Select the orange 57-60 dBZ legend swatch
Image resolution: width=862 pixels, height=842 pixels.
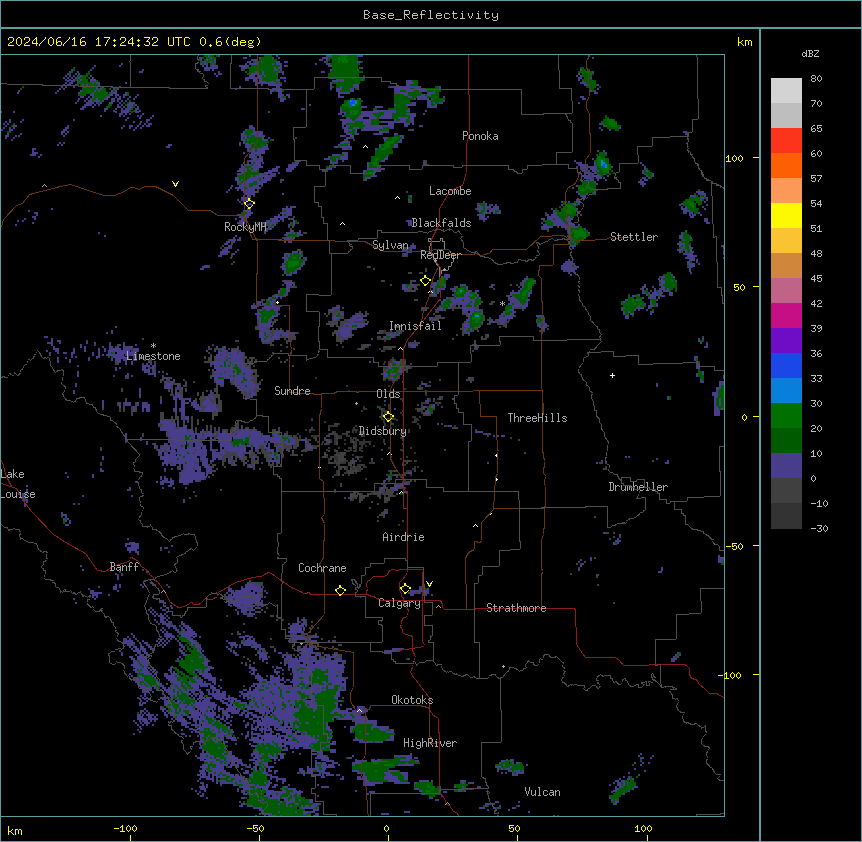(x=786, y=165)
